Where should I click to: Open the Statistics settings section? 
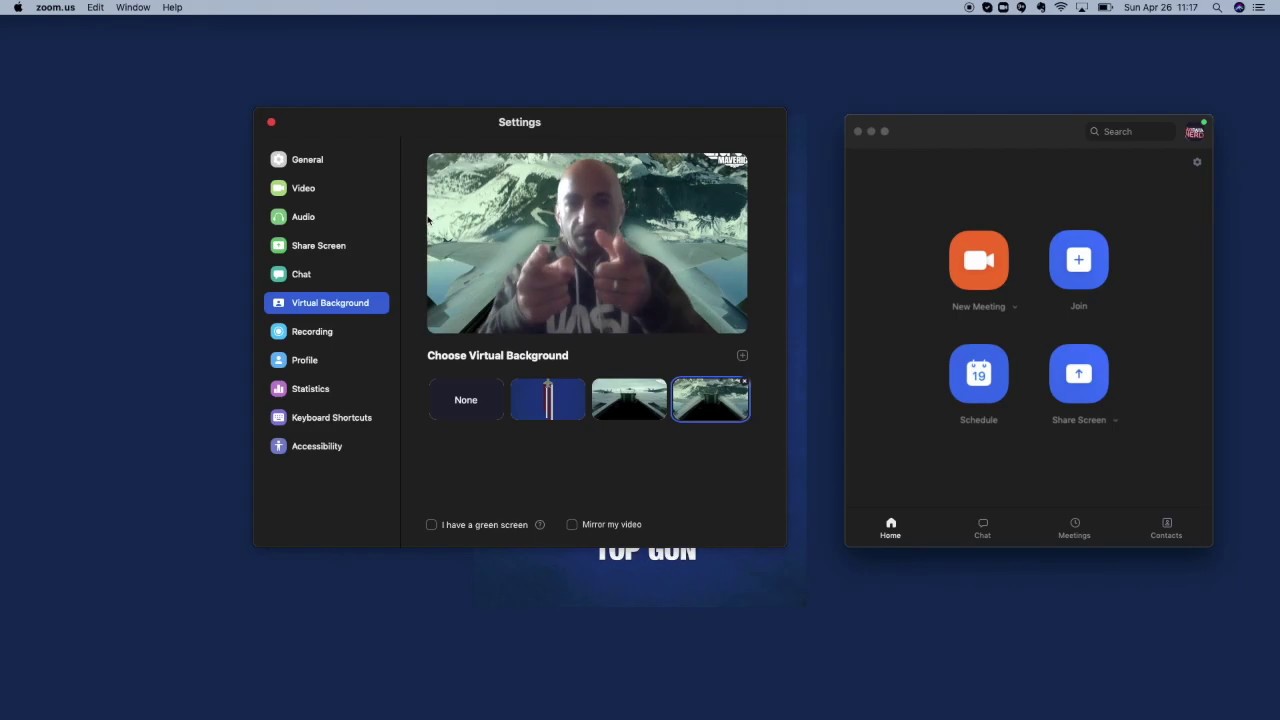[x=326, y=389]
